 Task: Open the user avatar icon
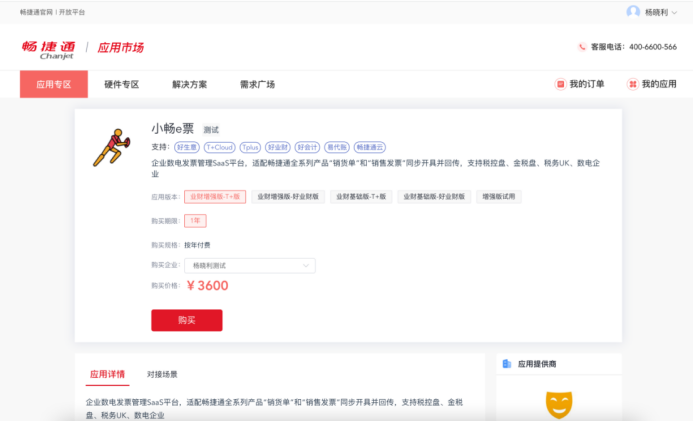(633, 11)
